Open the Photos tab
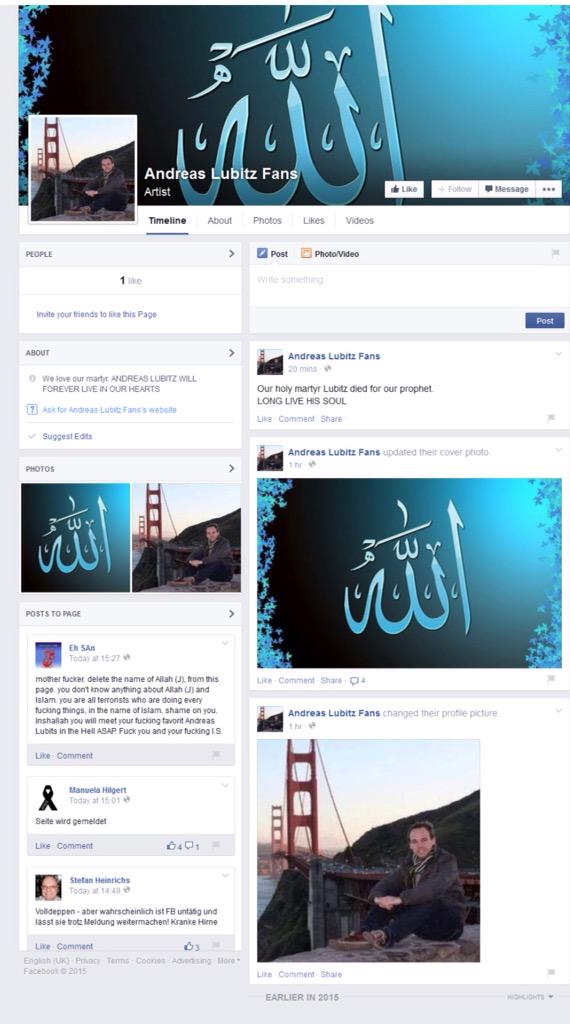The image size is (570, 1024). click(267, 221)
